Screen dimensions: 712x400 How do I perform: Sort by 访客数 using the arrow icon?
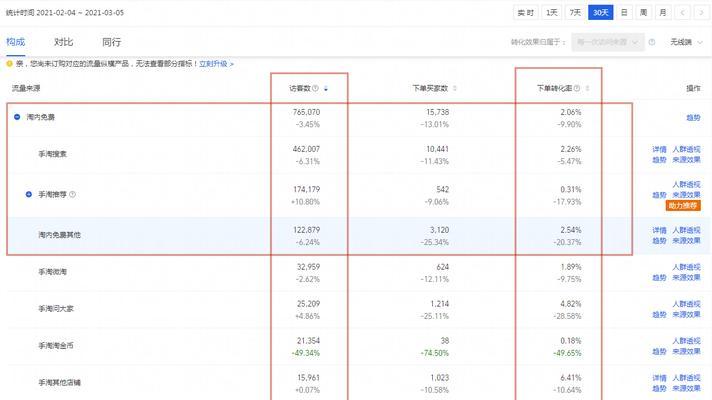pos(326,89)
